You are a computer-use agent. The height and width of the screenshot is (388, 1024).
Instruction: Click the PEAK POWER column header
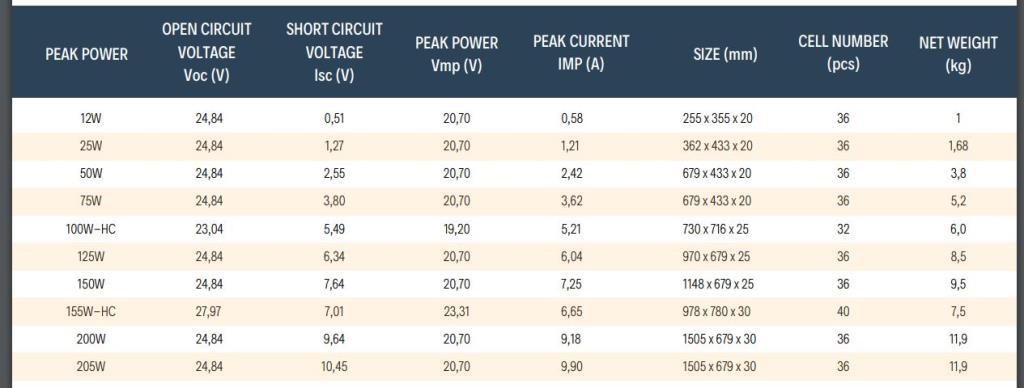[86, 54]
